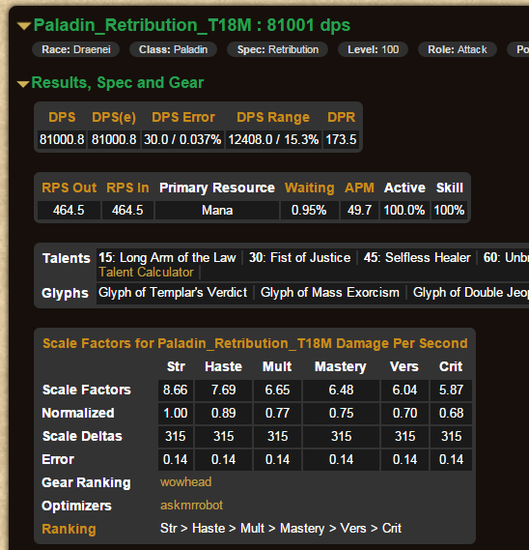Click the Spec: Retribution pill
Image resolution: width=529 pixels, height=550 pixels.
click(277, 49)
